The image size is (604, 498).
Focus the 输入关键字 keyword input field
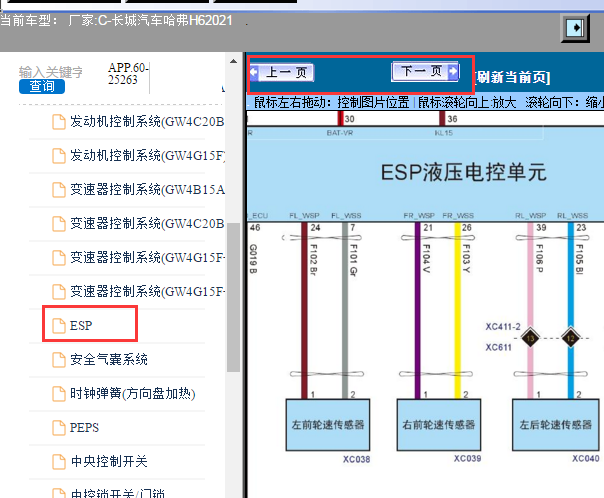51,72
